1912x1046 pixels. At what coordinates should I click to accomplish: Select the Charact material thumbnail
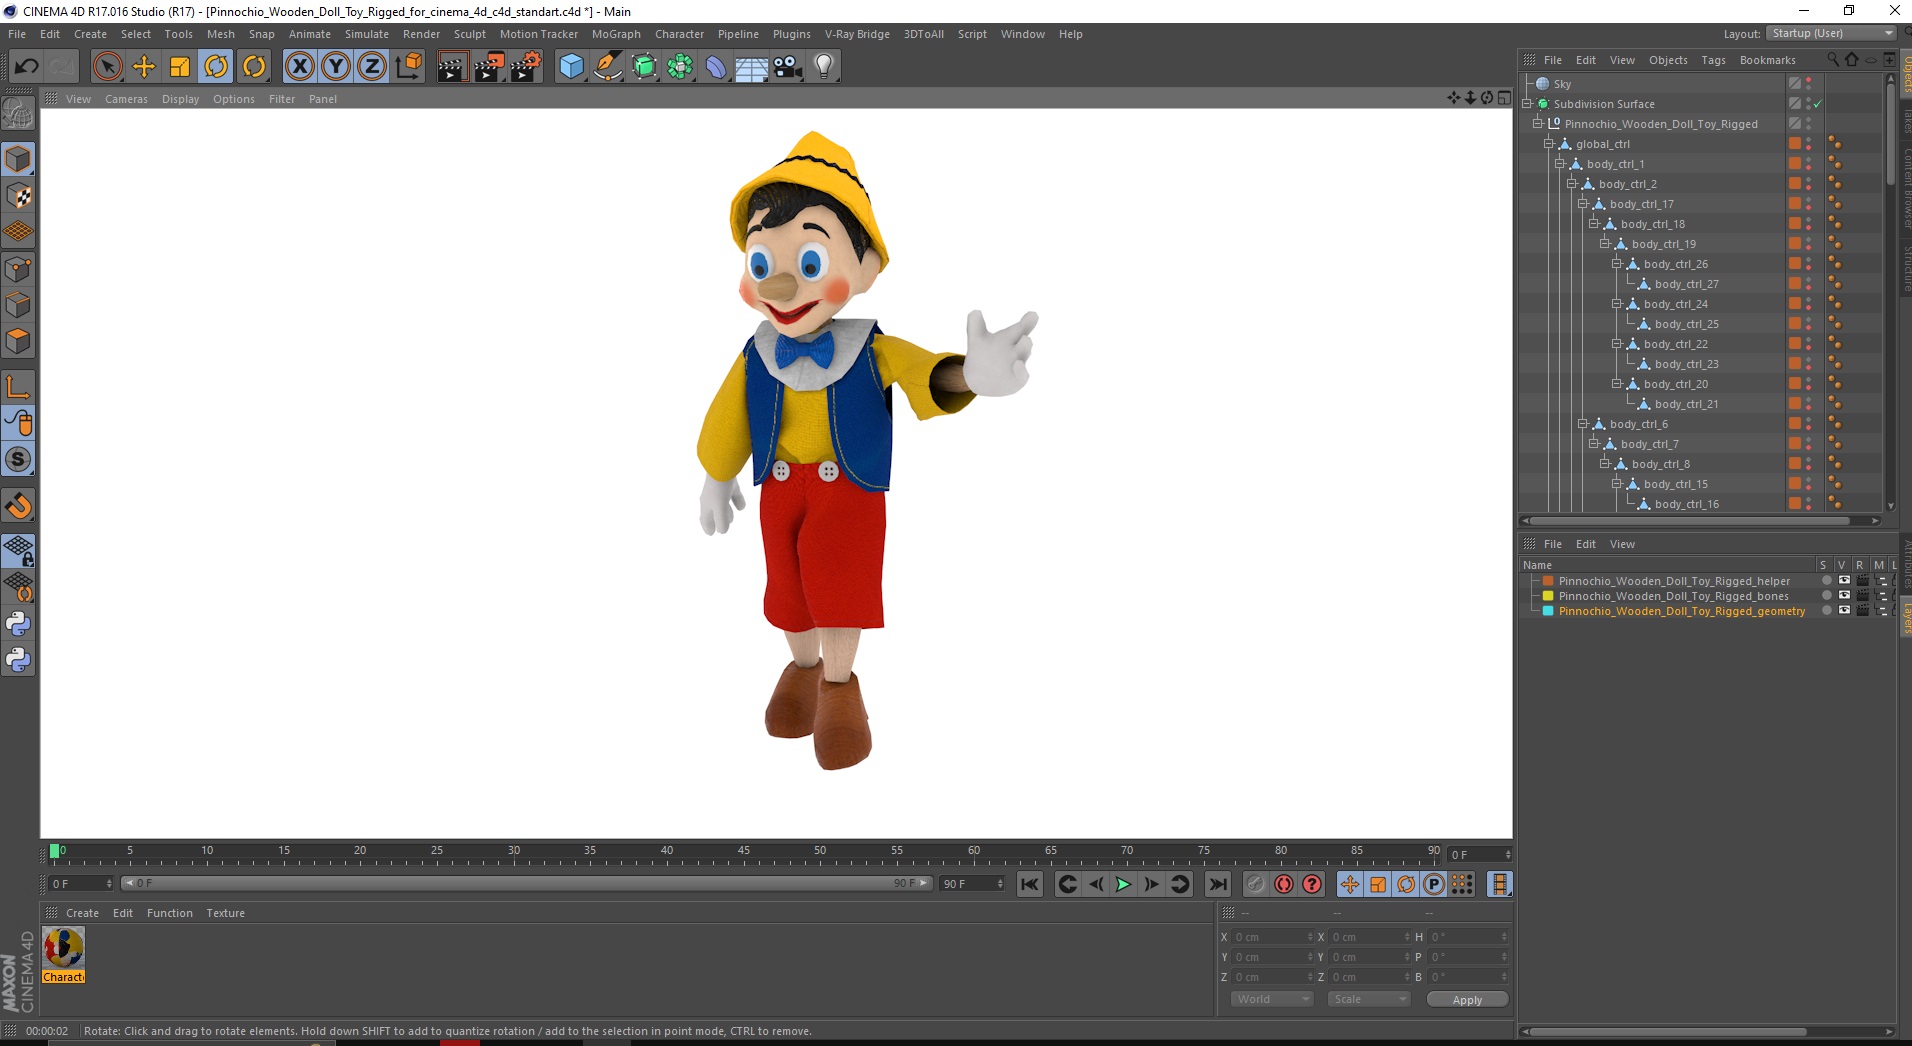point(64,956)
